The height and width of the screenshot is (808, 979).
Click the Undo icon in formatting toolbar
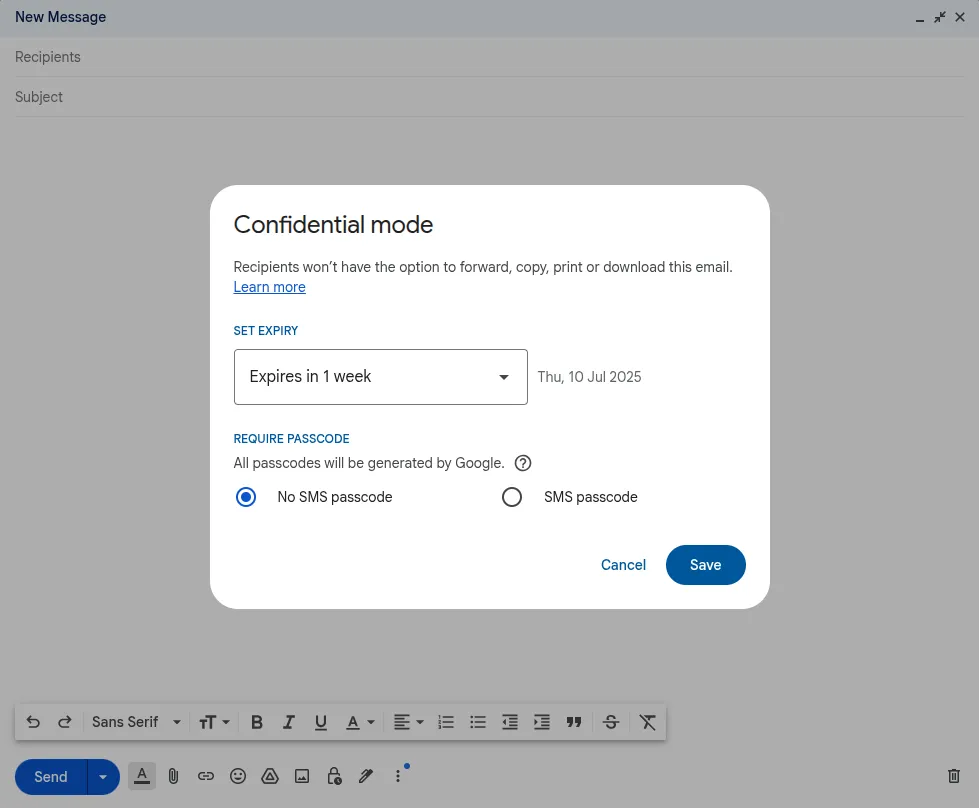[x=33, y=722]
